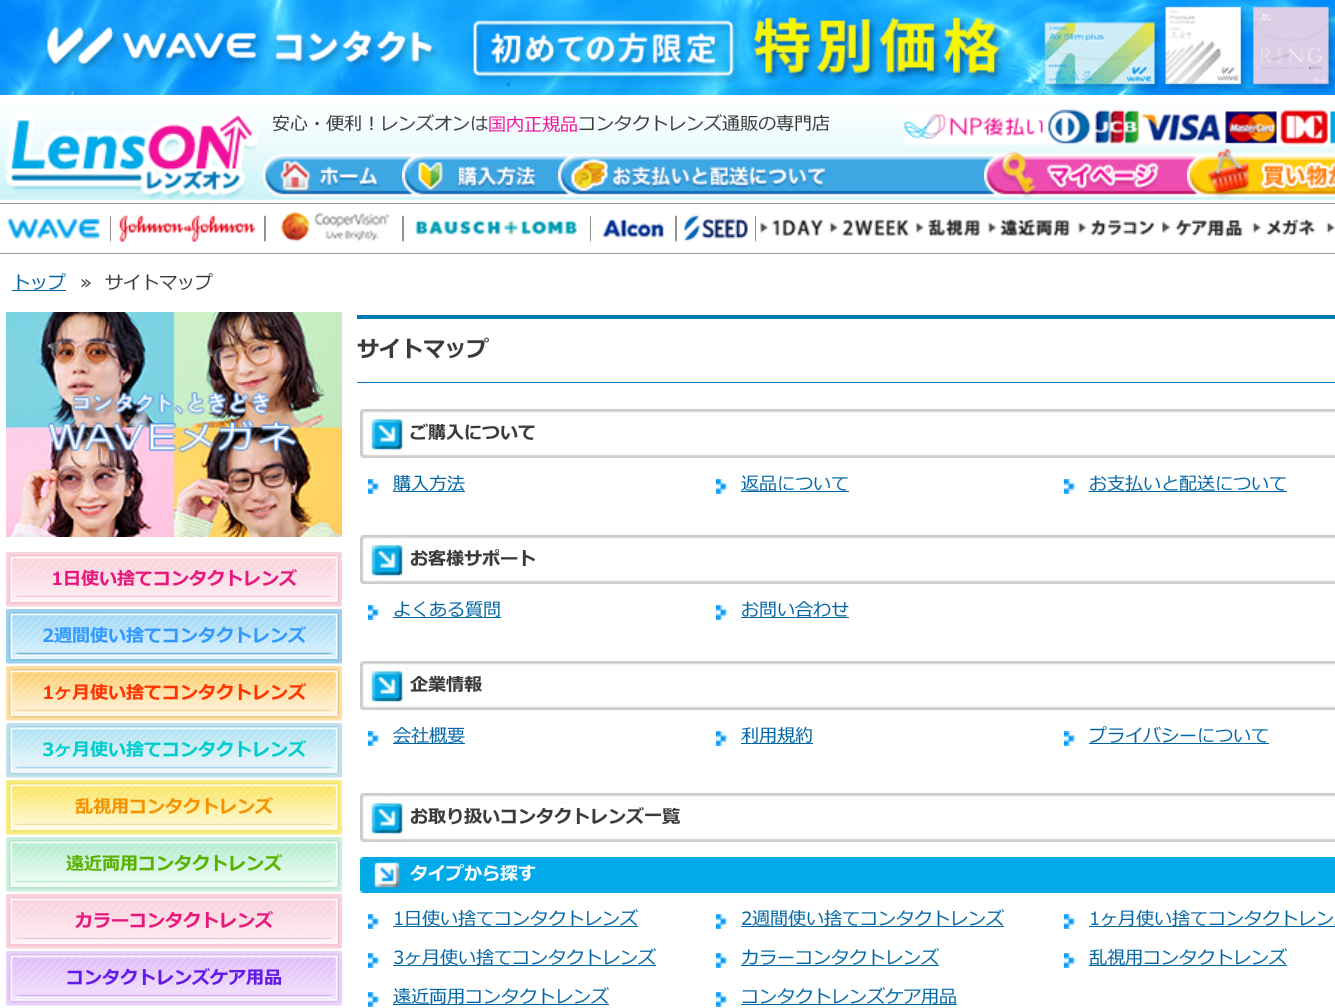
Task: Open お支払いと配送について in navigation bar
Action: click(x=702, y=176)
